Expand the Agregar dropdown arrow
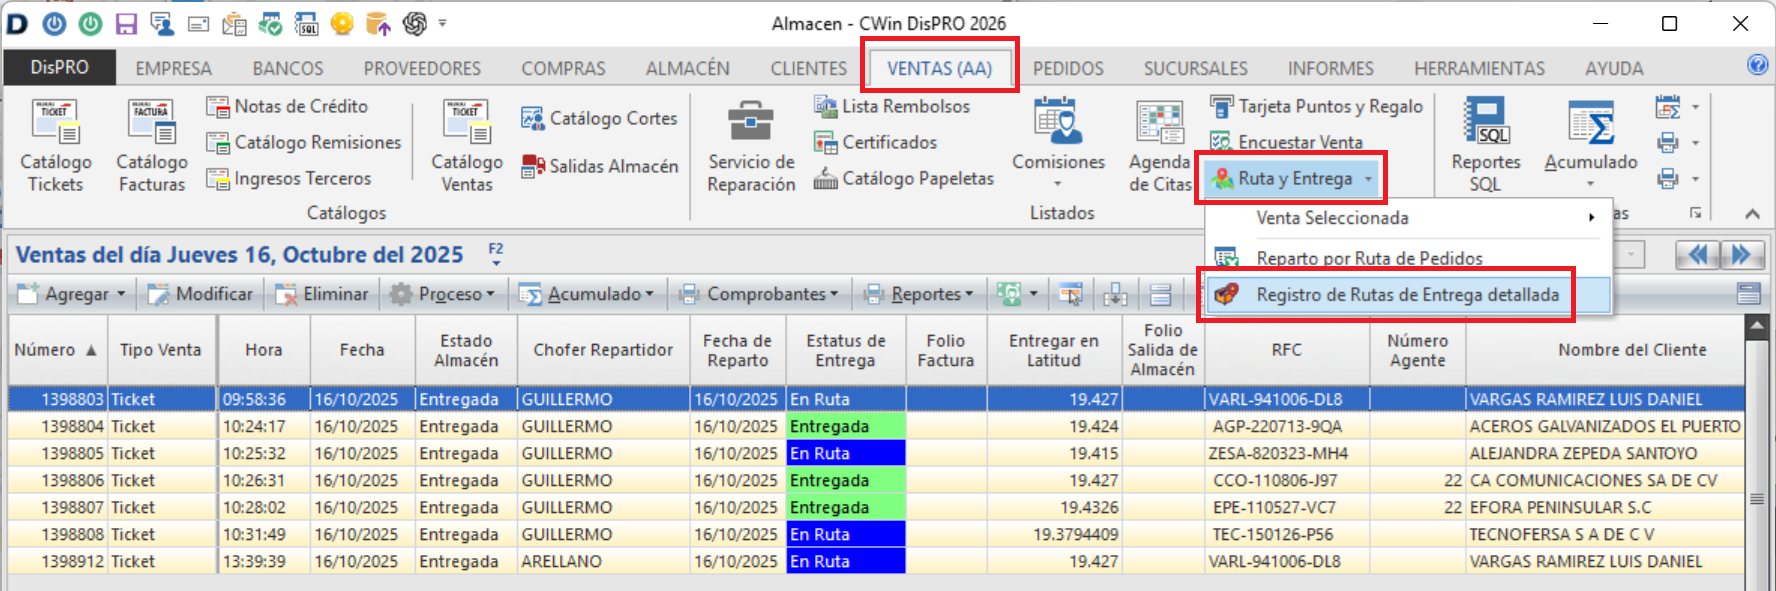 (x=122, y=294)
